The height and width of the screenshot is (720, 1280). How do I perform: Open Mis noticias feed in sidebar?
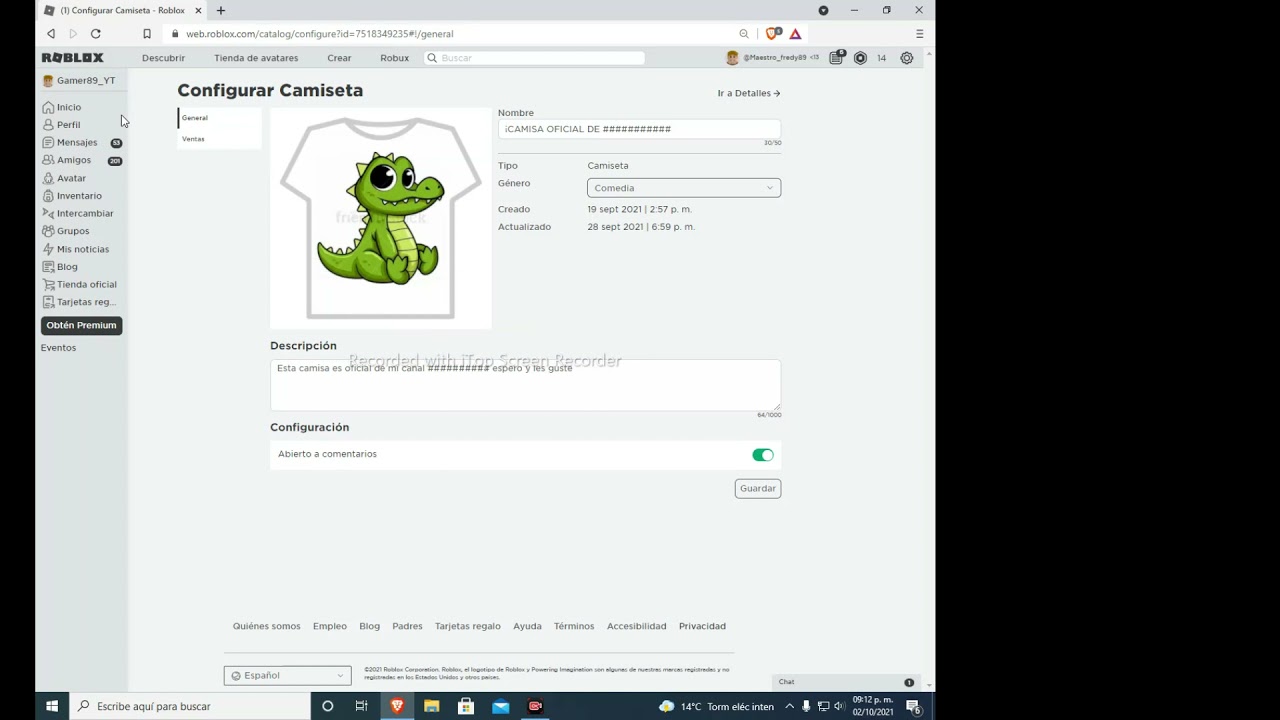click(x=83, y=249)
